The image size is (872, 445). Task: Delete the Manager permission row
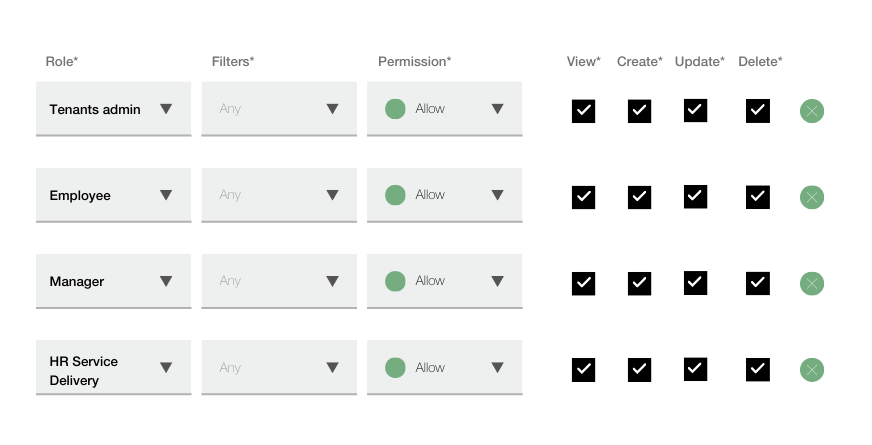[x=811, y=283]
